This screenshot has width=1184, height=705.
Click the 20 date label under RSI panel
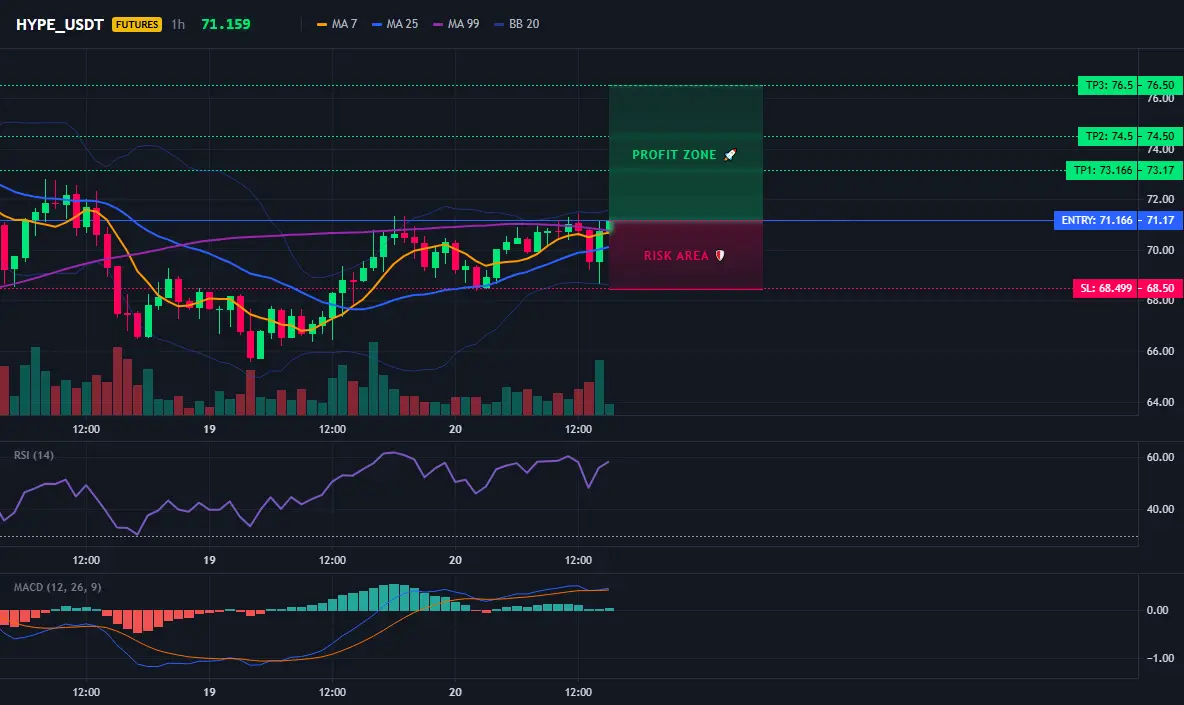click(x=455, y=560)
